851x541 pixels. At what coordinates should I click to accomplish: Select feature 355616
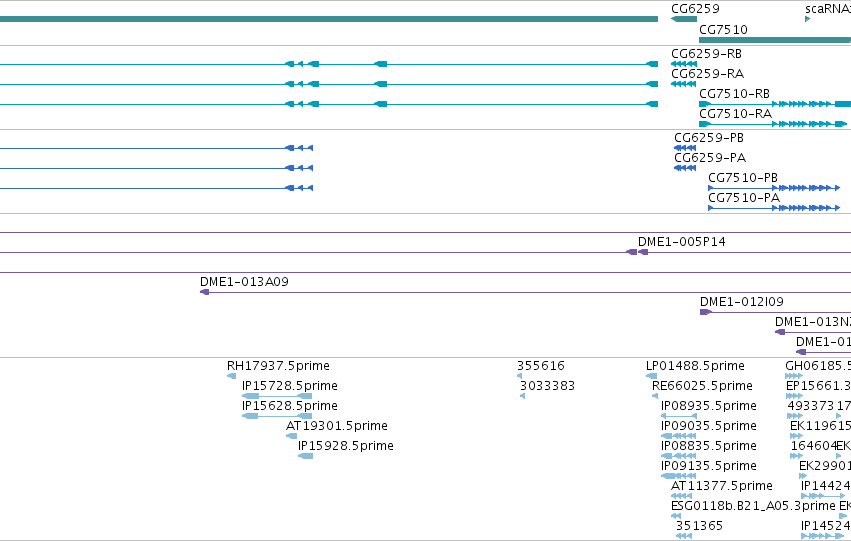(x=541, y=366)
